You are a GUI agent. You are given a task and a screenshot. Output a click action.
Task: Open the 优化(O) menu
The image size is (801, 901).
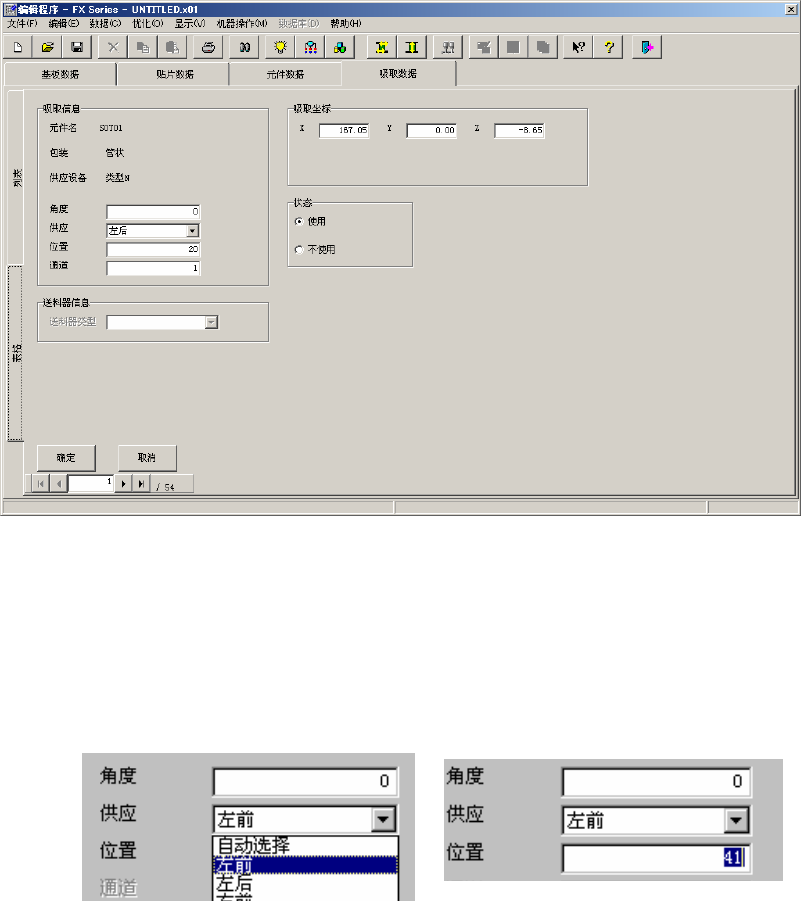tap(148, 24)
